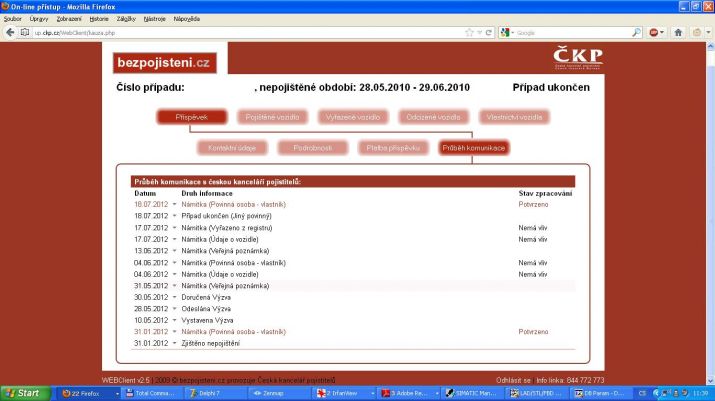The height and width of the screenshot is (401, 715).
Task: Open the Úpravy menu
Action: tap(39, 19)
